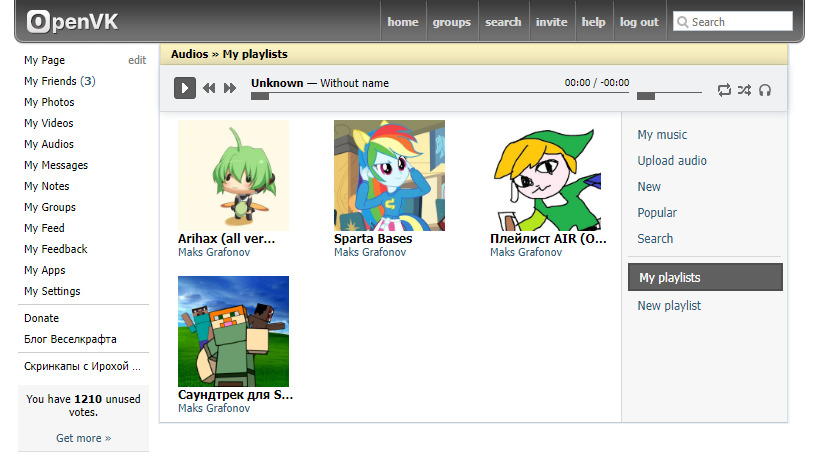The width and height of the screenshot is (821, 469).
Task: Open groups in the top navigation
Action: pos(451,22)
